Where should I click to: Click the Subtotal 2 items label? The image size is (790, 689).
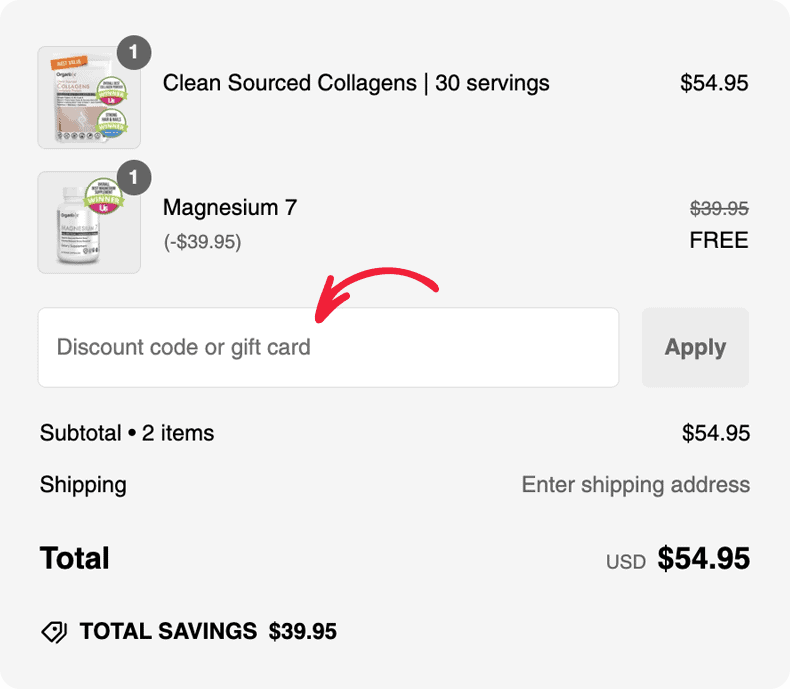point(127,433)
